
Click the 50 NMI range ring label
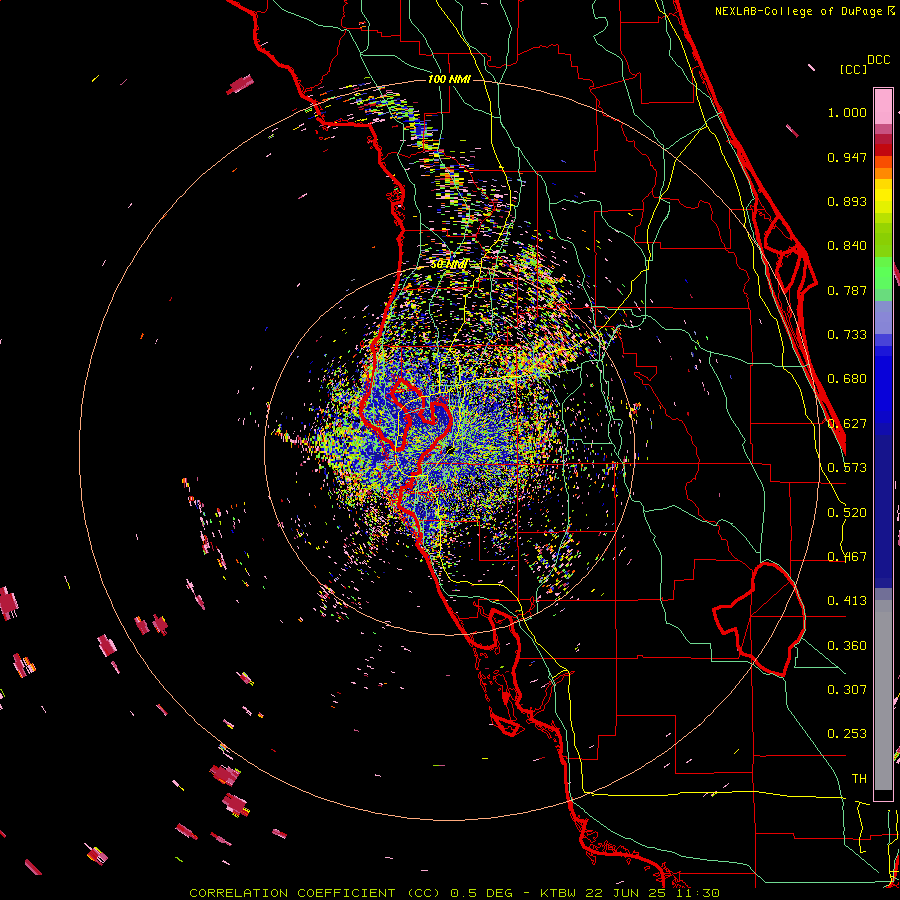pyautogui.click(x=449, y=265)
